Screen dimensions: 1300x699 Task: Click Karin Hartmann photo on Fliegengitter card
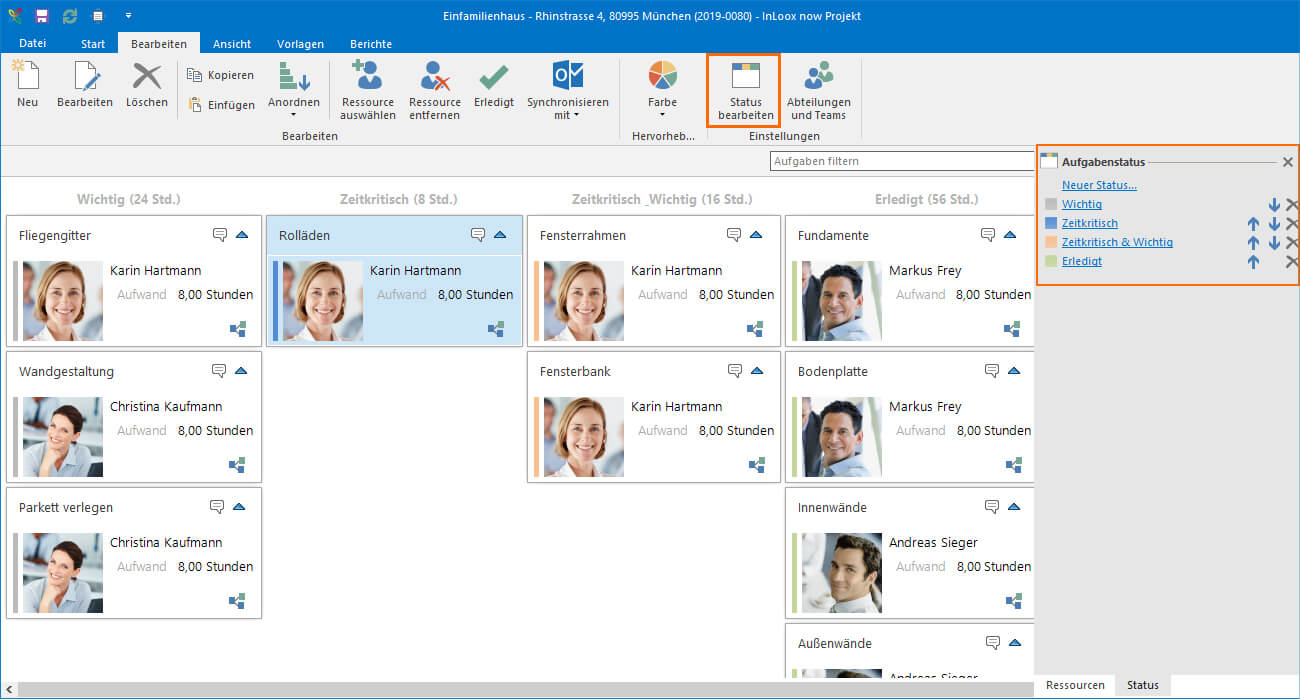[x=63, y=301]
